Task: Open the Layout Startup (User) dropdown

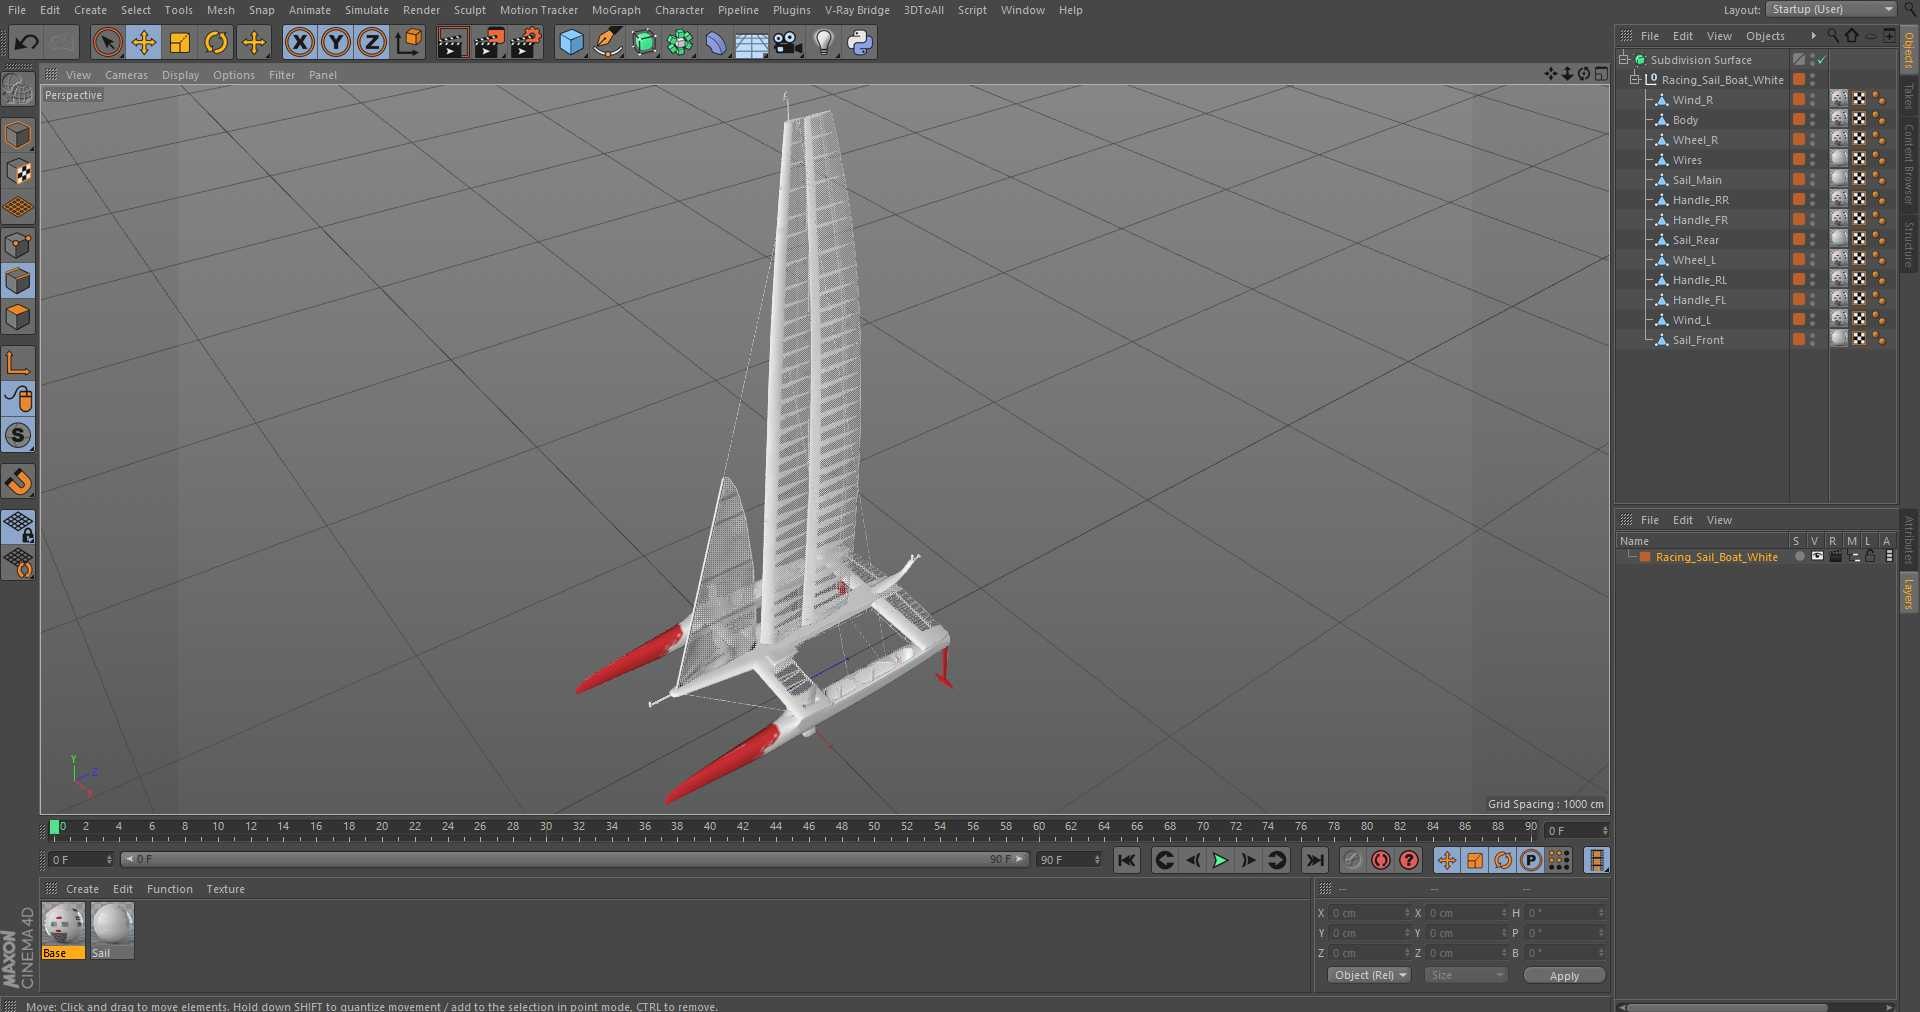Action: (1830, 9)
